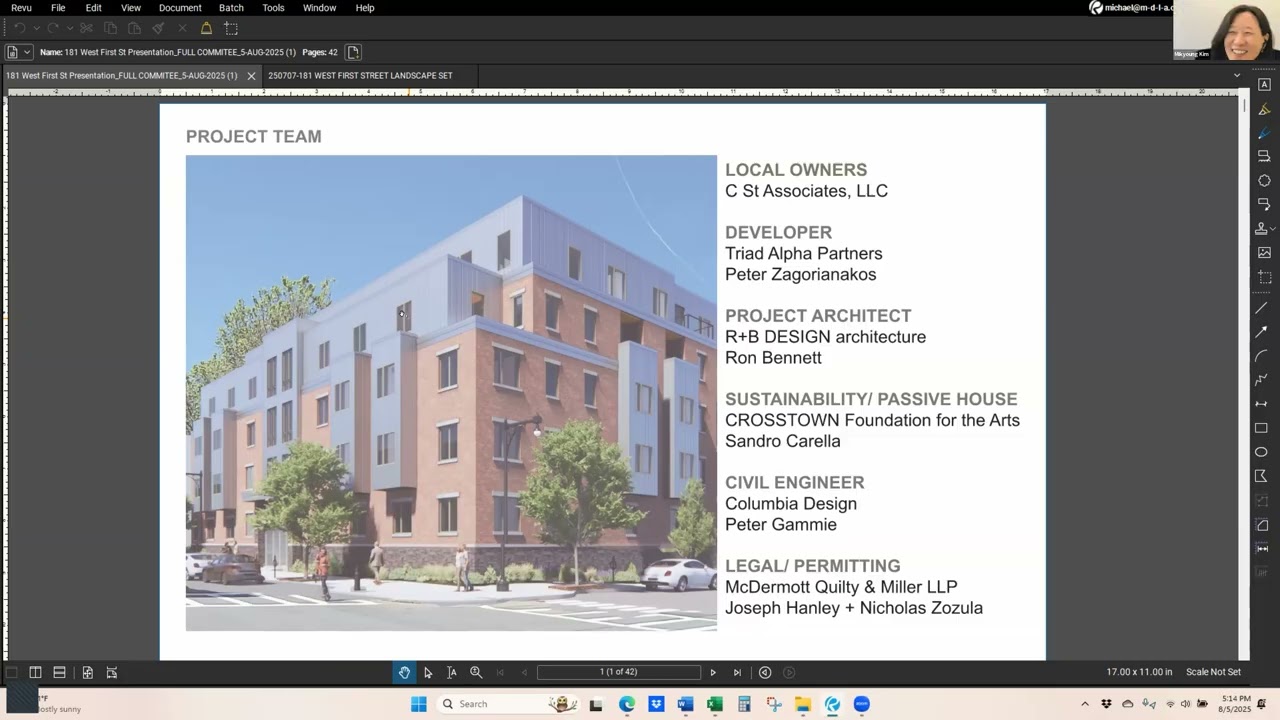Open the Document menu
Screen dimensions: 1280x720
[180, 8]
